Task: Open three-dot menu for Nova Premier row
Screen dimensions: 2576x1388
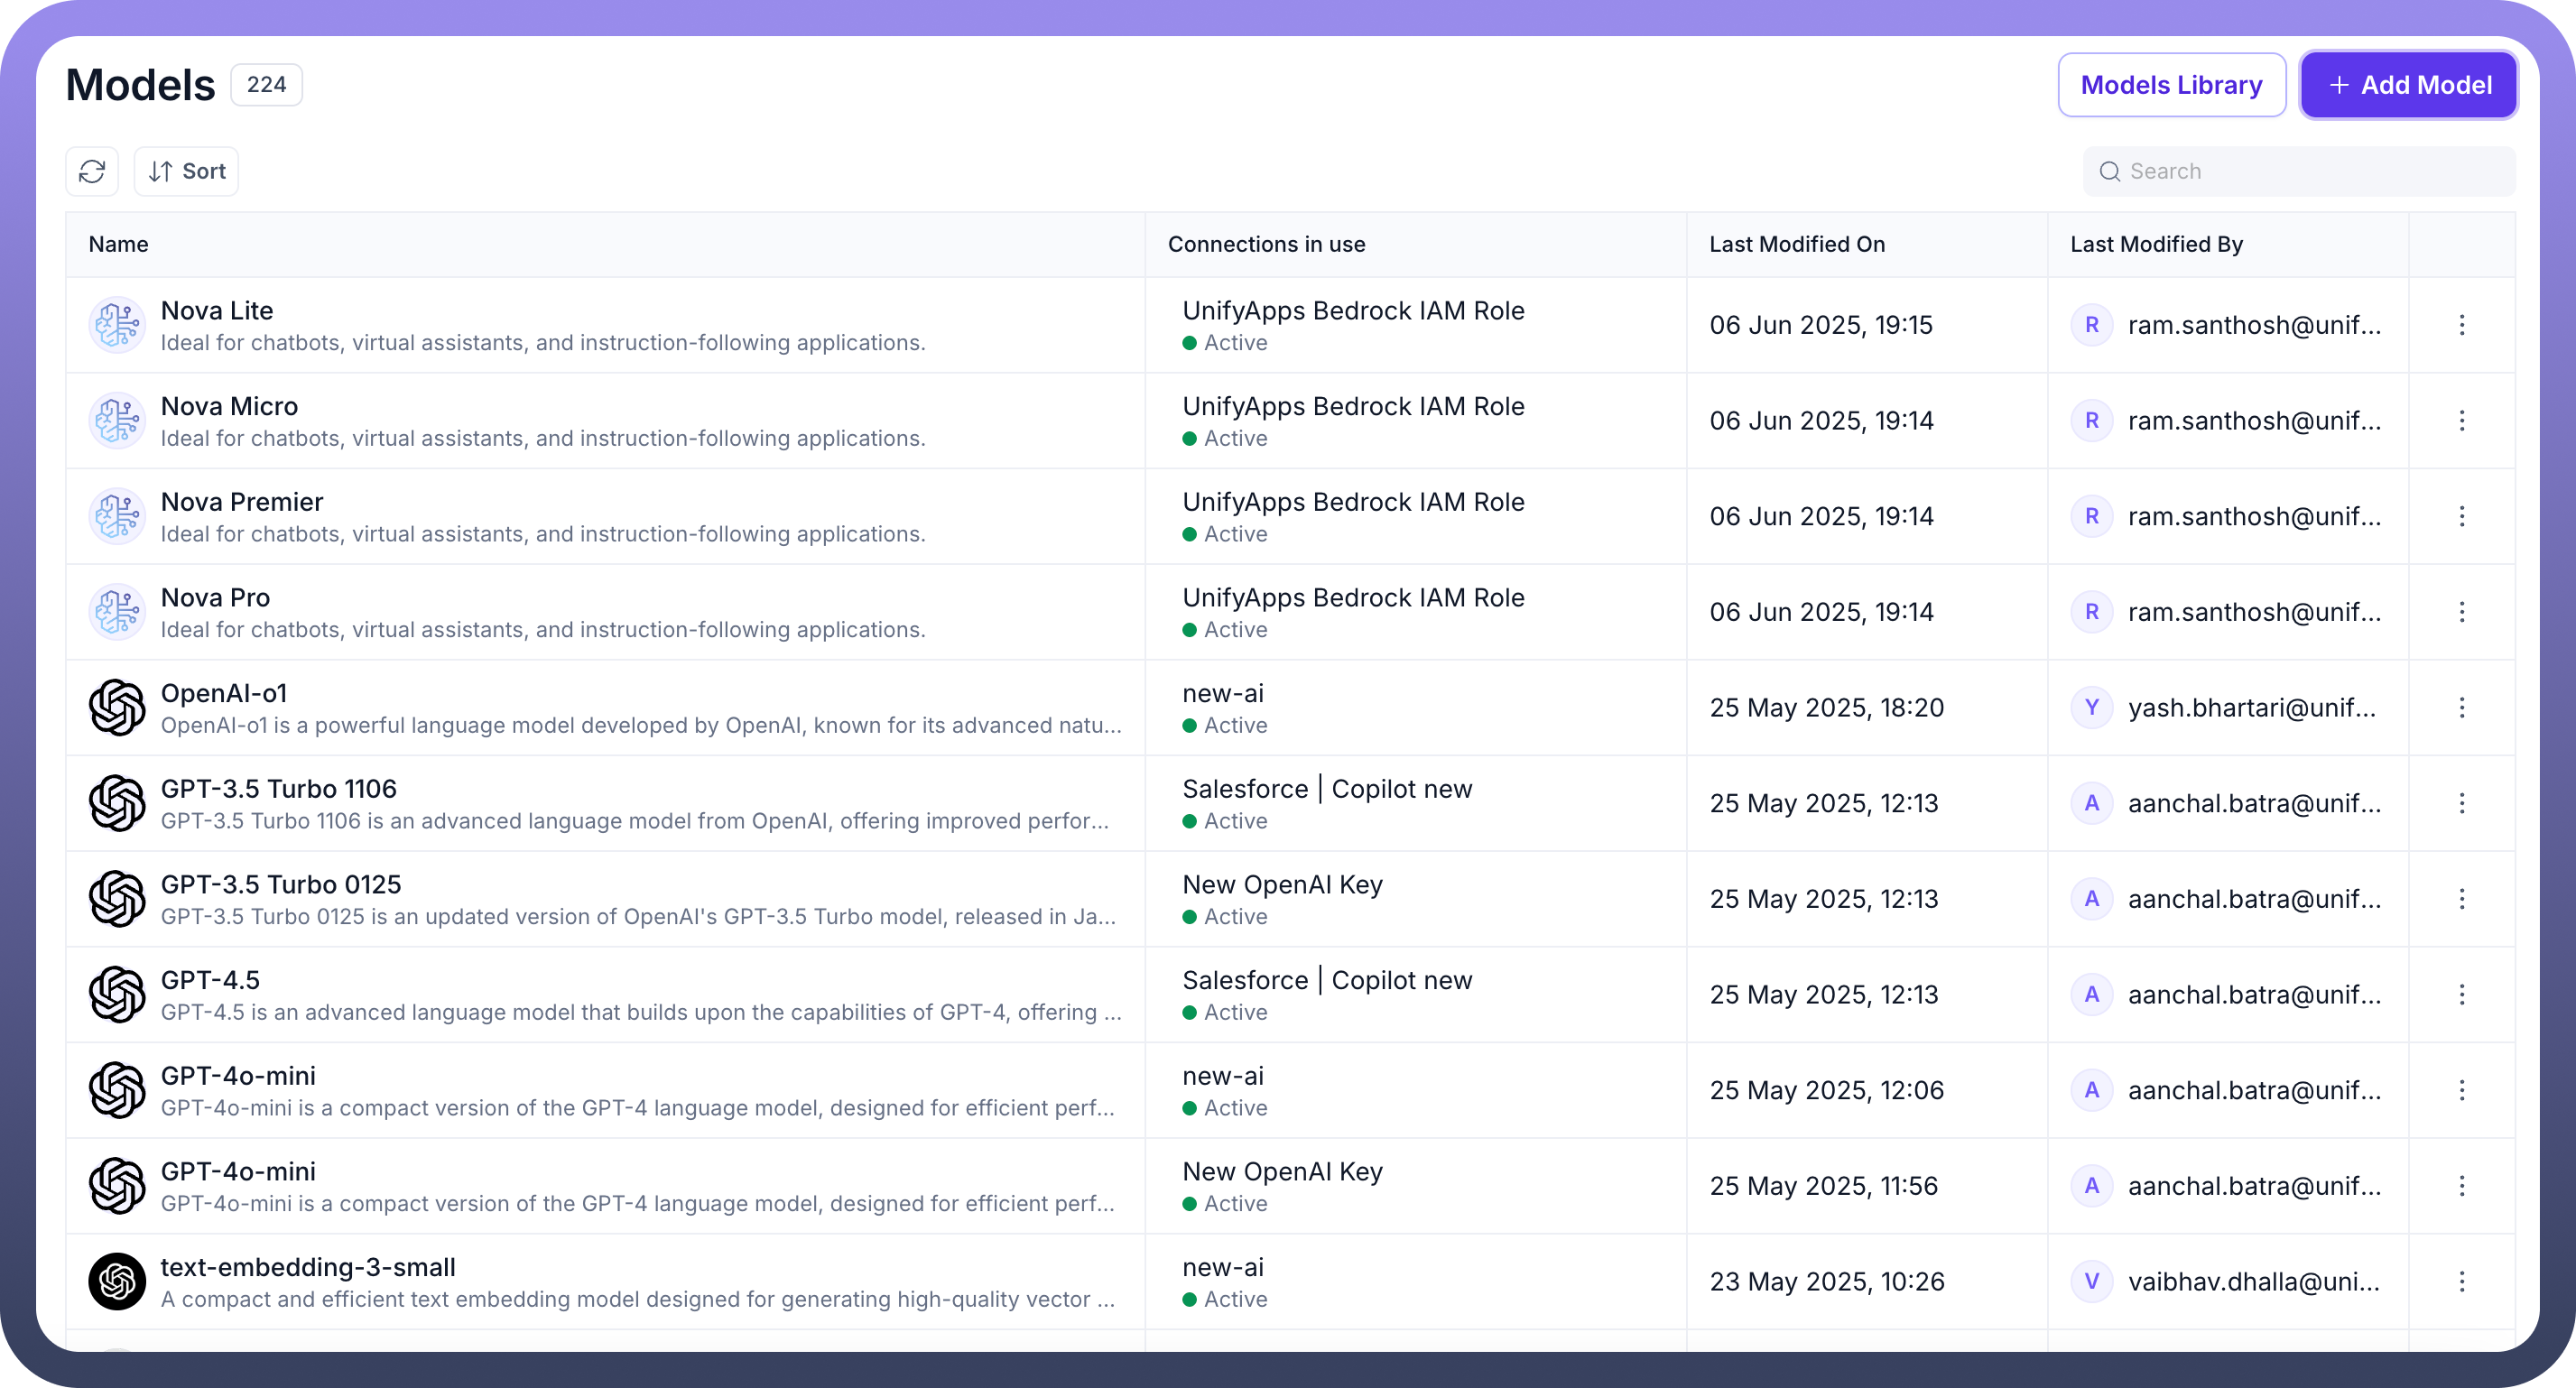Action: tap(2462, 516)
